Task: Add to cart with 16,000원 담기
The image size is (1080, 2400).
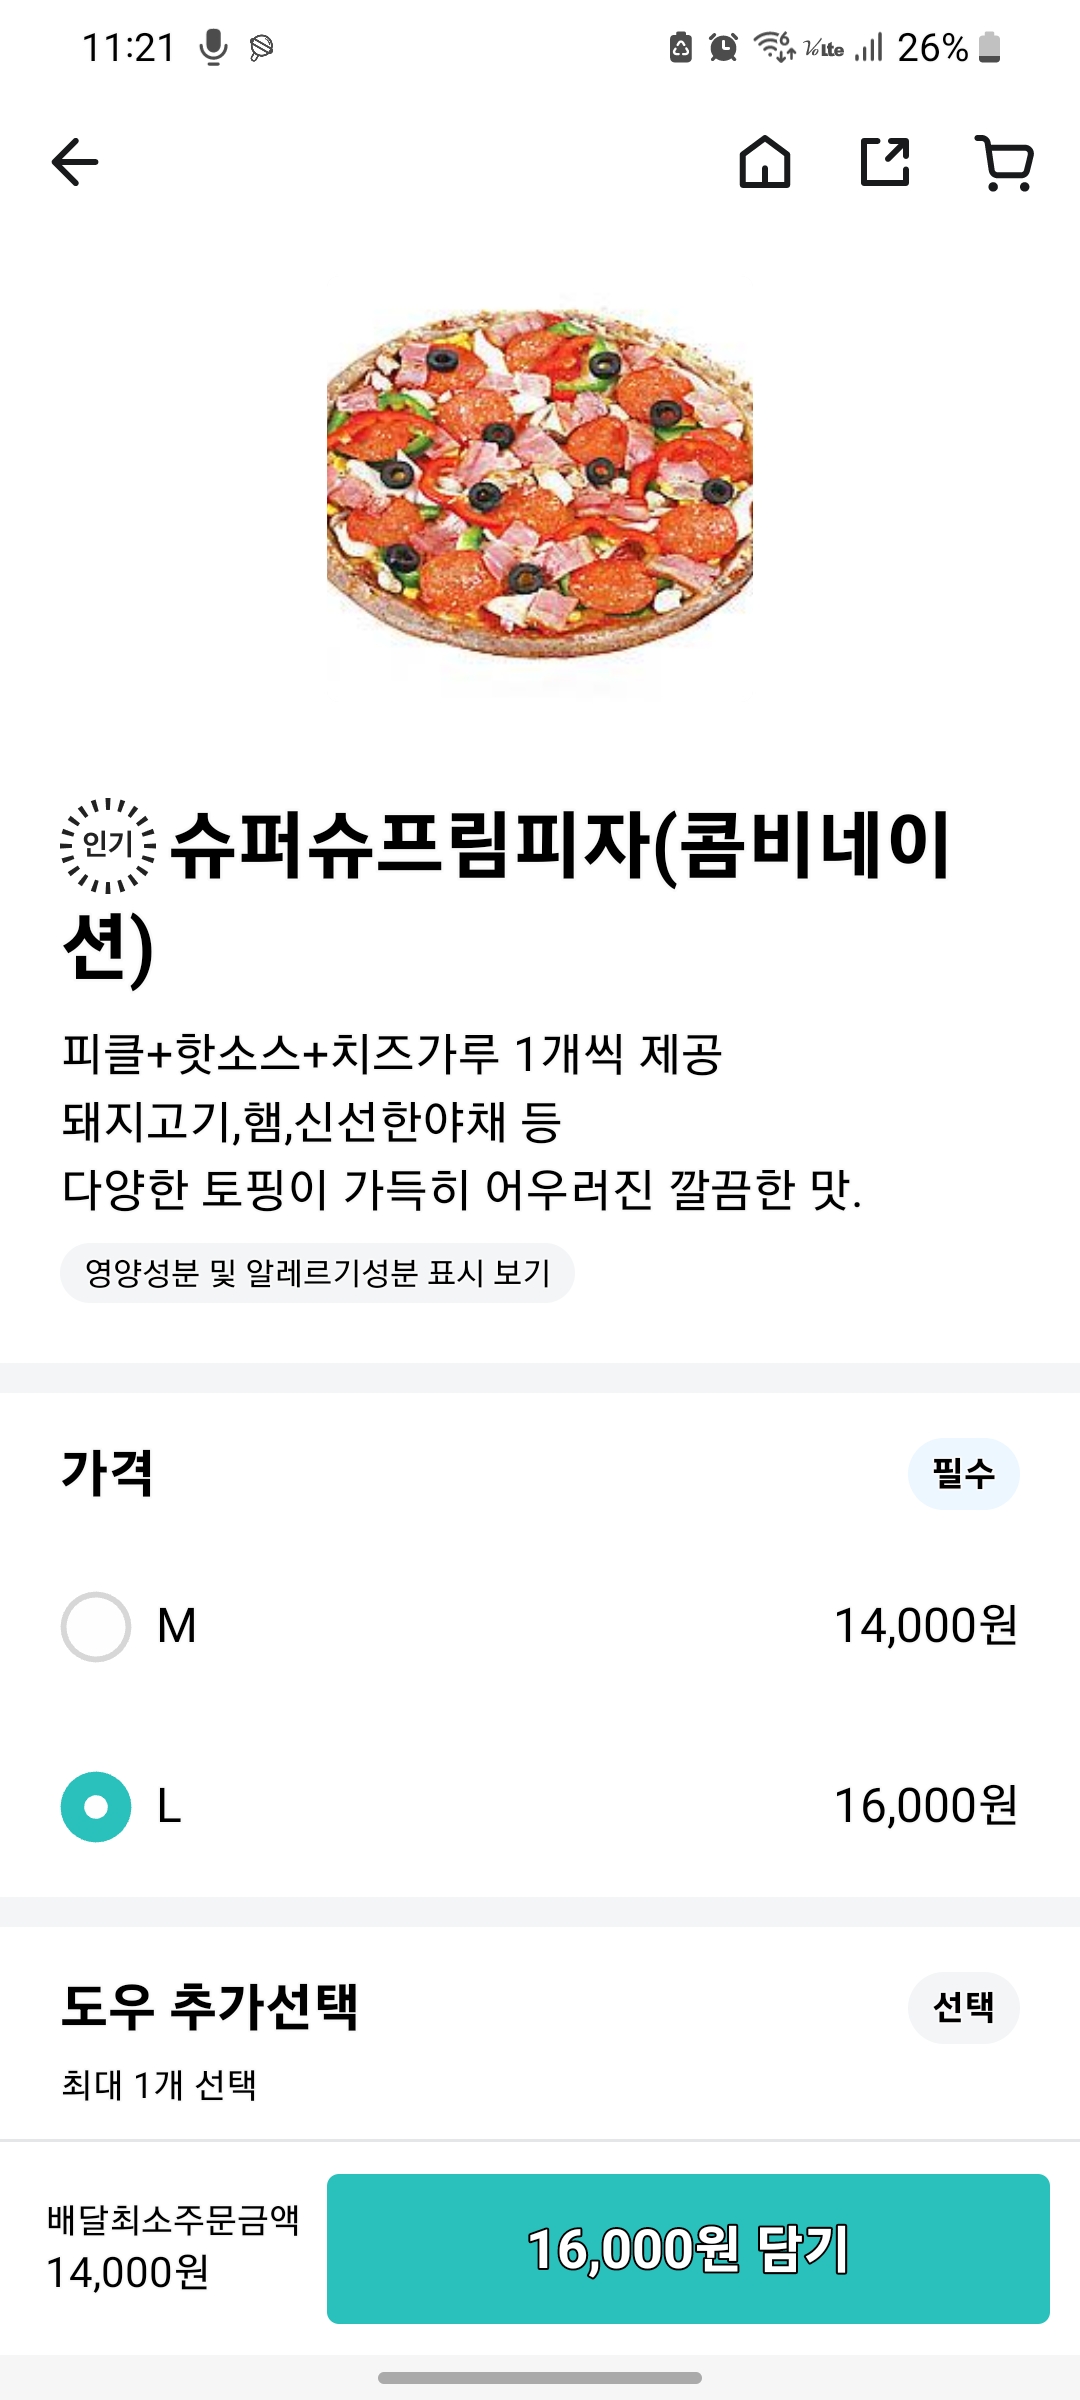Action: click(x=688, y=2248)
